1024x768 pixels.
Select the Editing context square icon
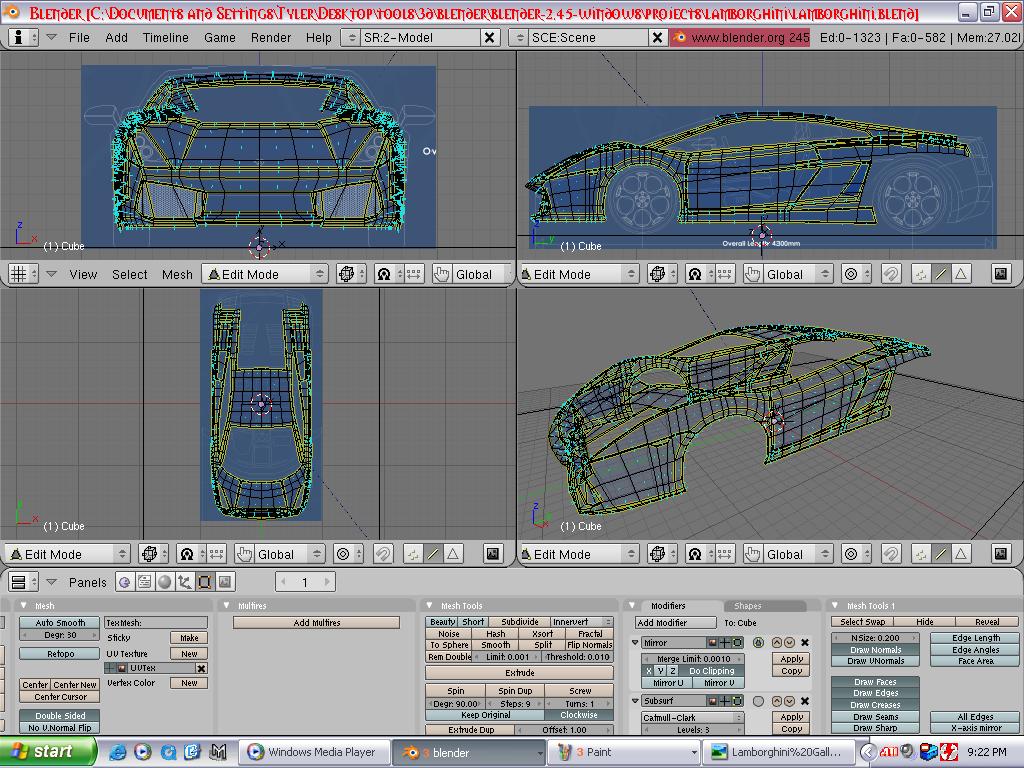pyautogui.click(x=204, y=581)
